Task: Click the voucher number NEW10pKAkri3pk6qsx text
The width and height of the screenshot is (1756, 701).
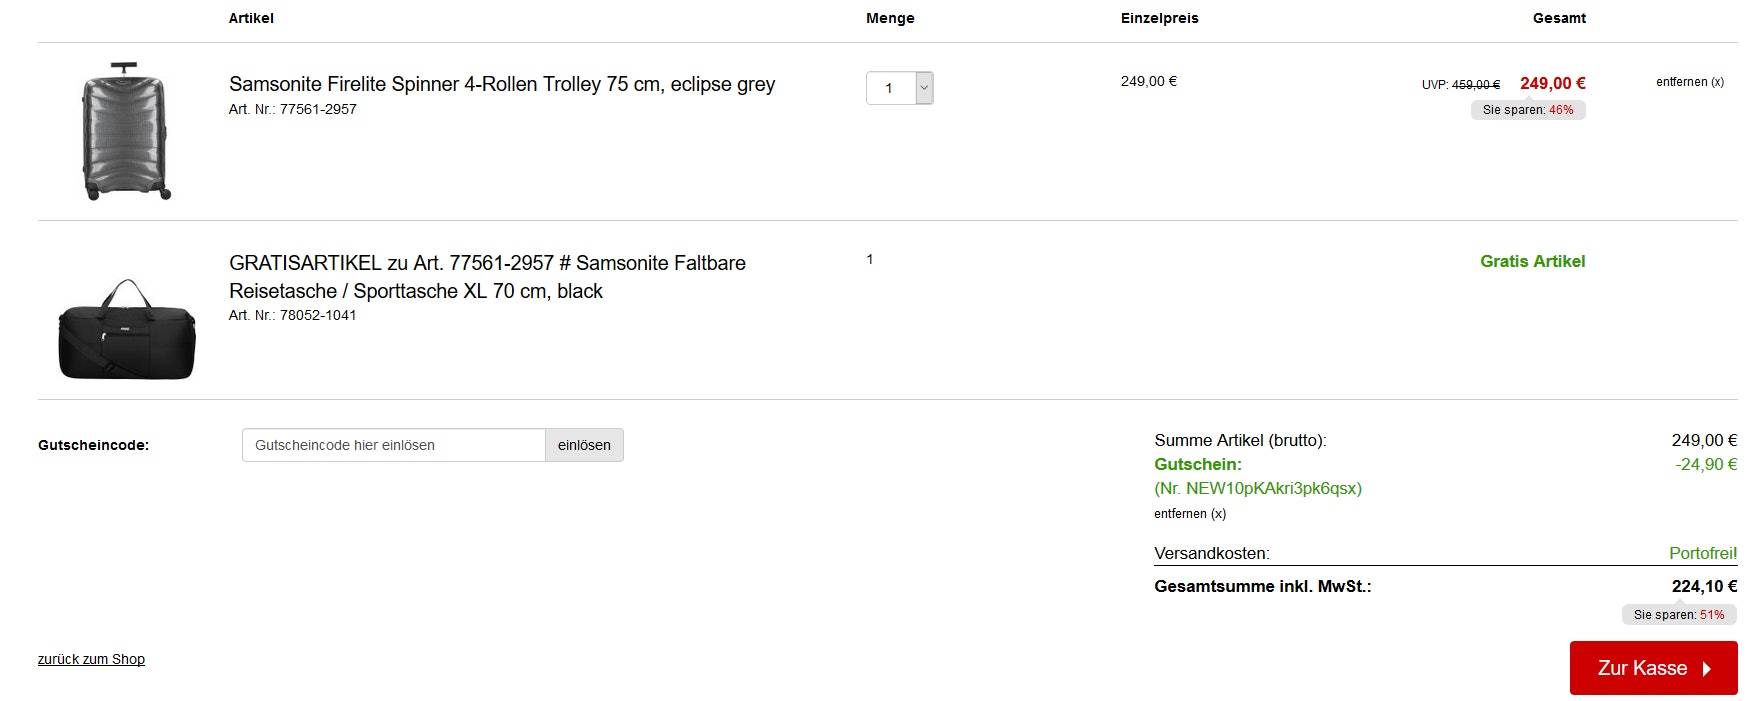Action: pos(1257,488)
